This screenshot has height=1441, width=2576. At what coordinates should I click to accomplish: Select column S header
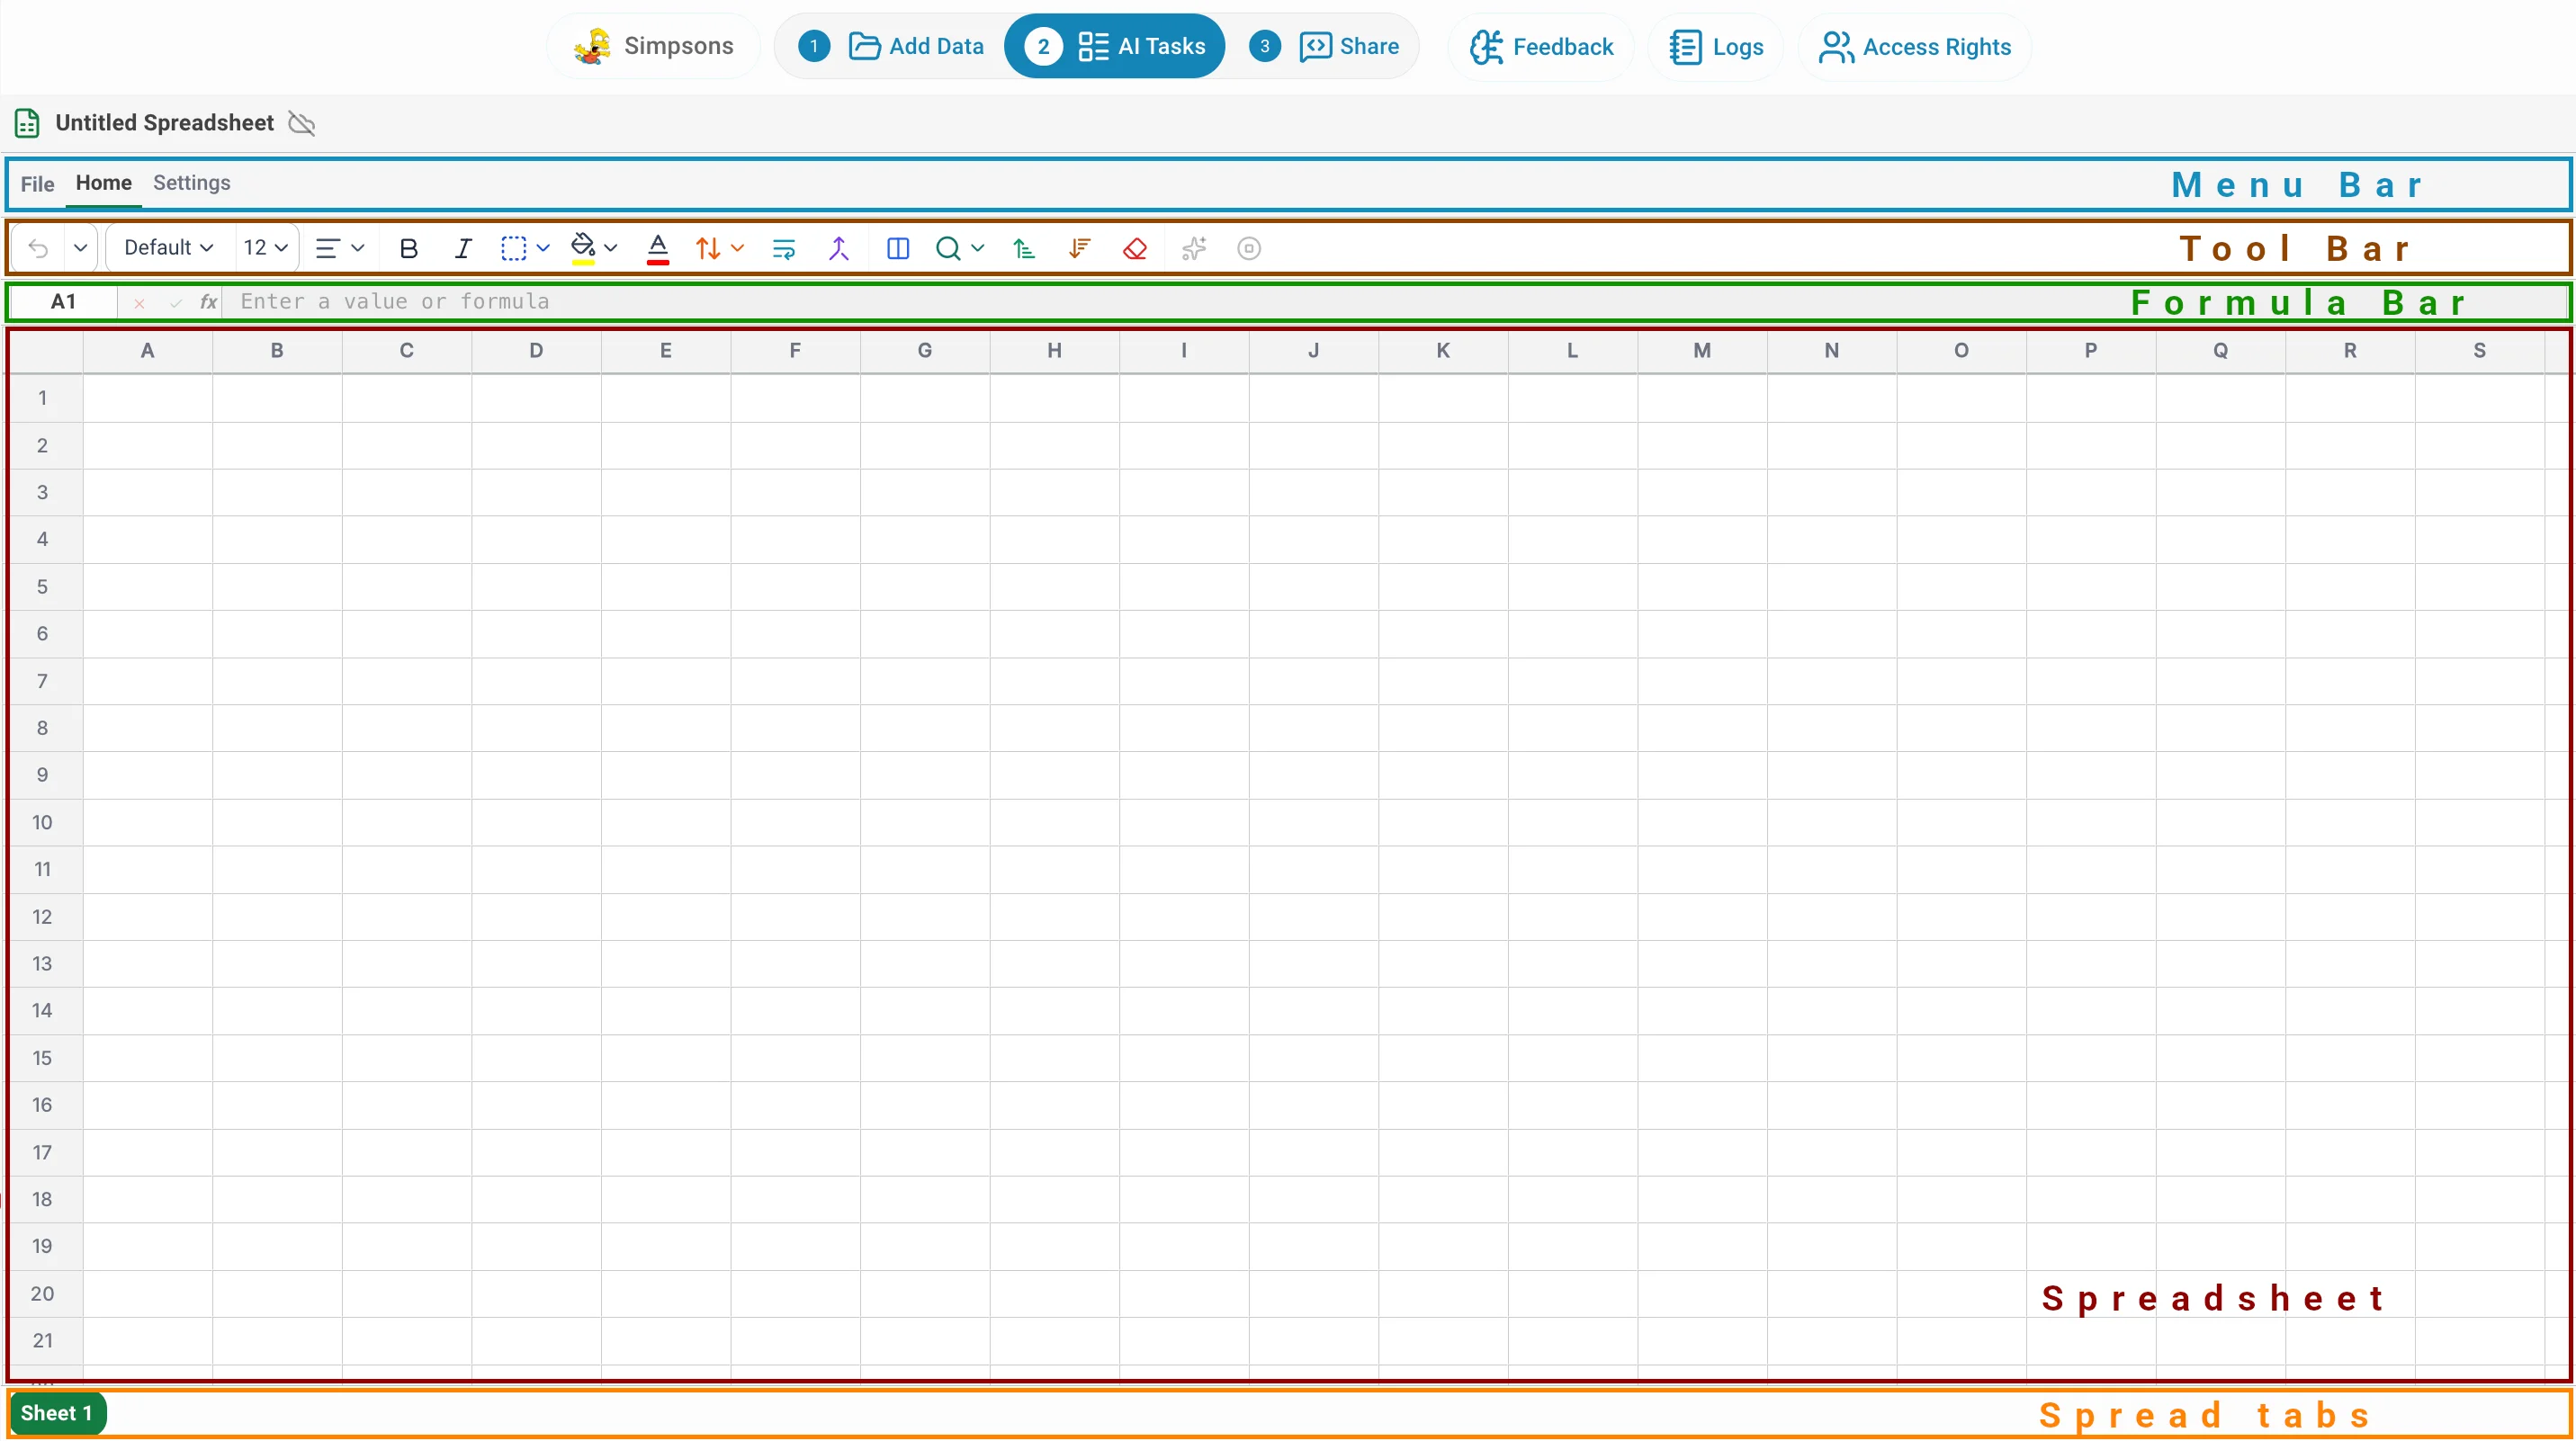(2479, 351)
